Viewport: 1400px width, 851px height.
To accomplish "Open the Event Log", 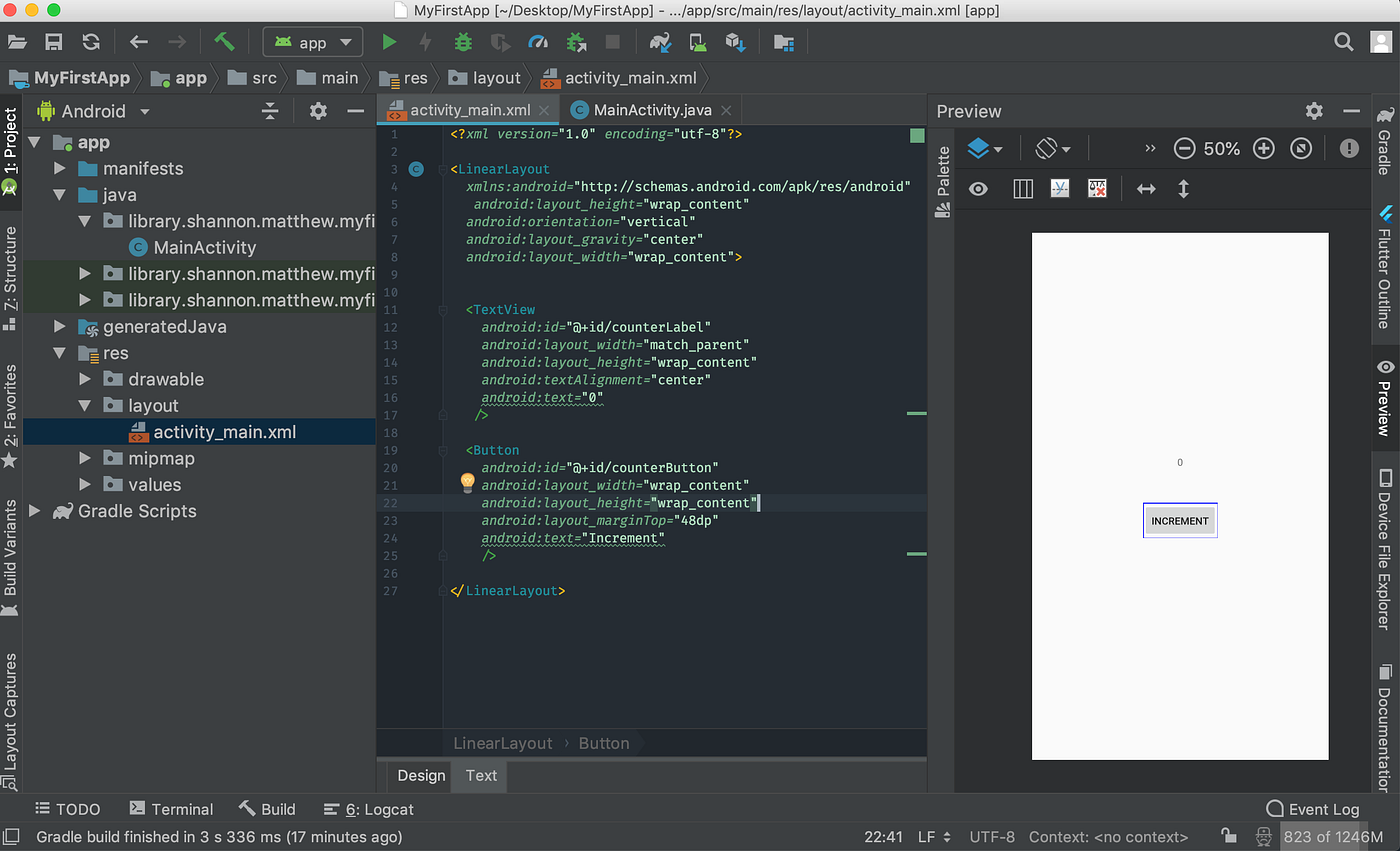I will [1313, 809].
